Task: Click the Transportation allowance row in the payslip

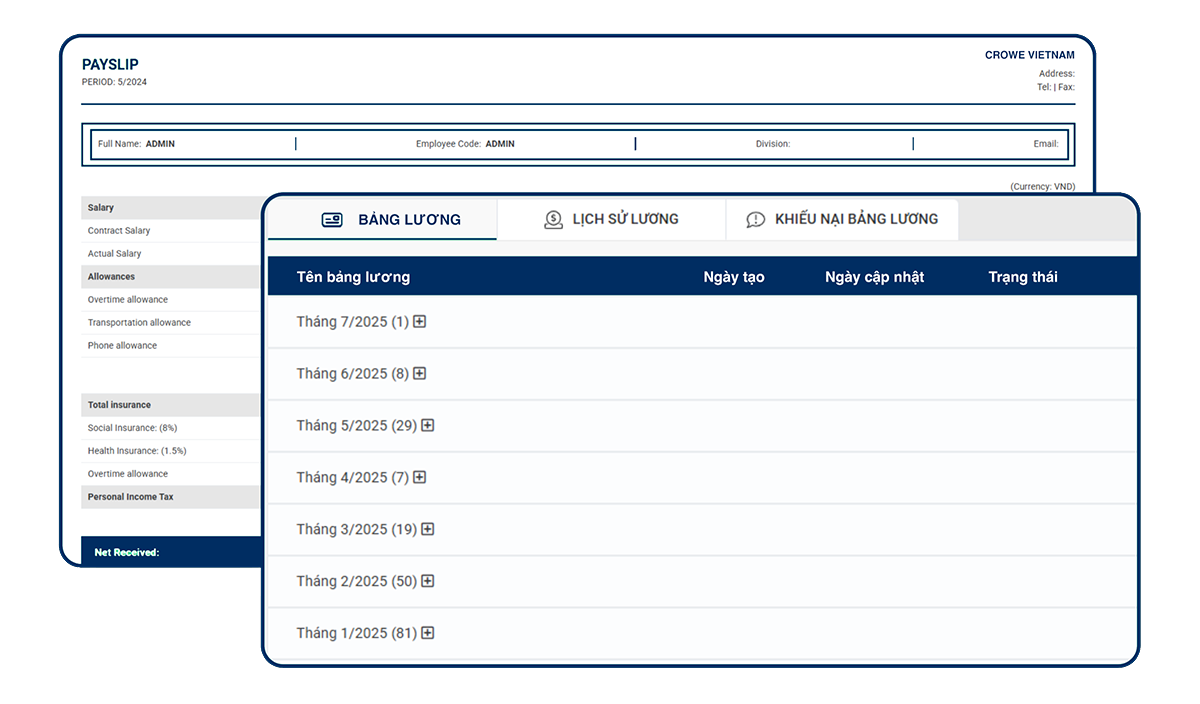Action: [x=170, y=323]
